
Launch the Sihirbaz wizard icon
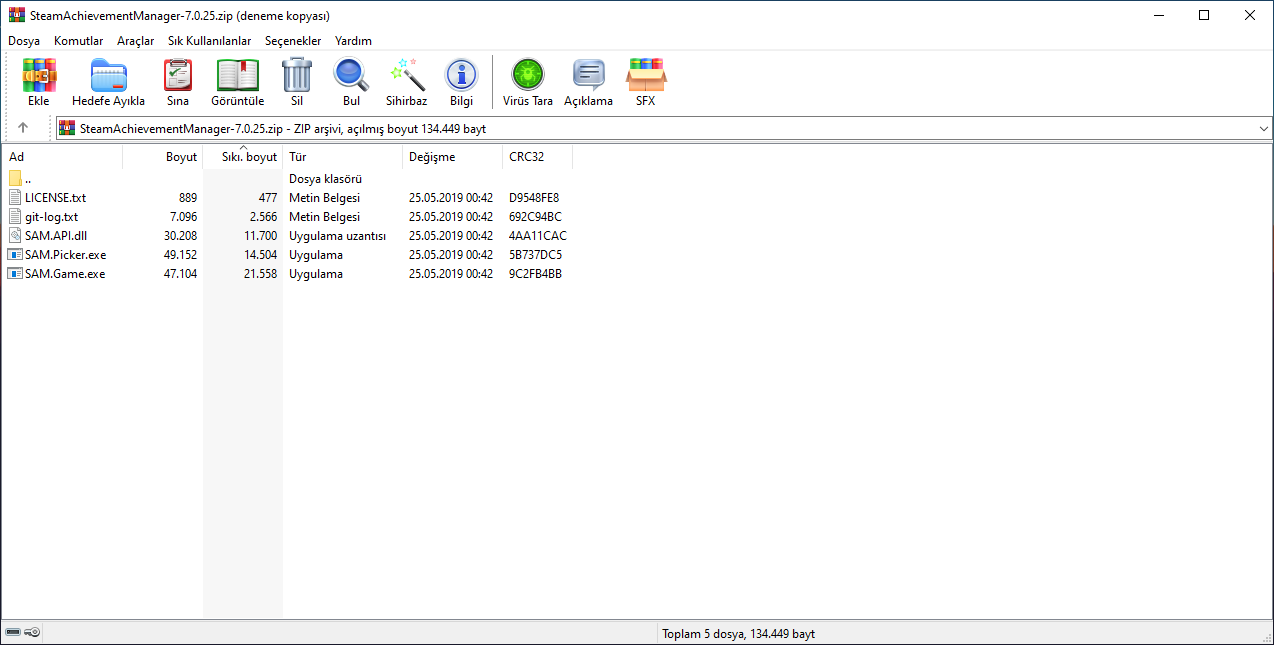[x=407, y=75]
